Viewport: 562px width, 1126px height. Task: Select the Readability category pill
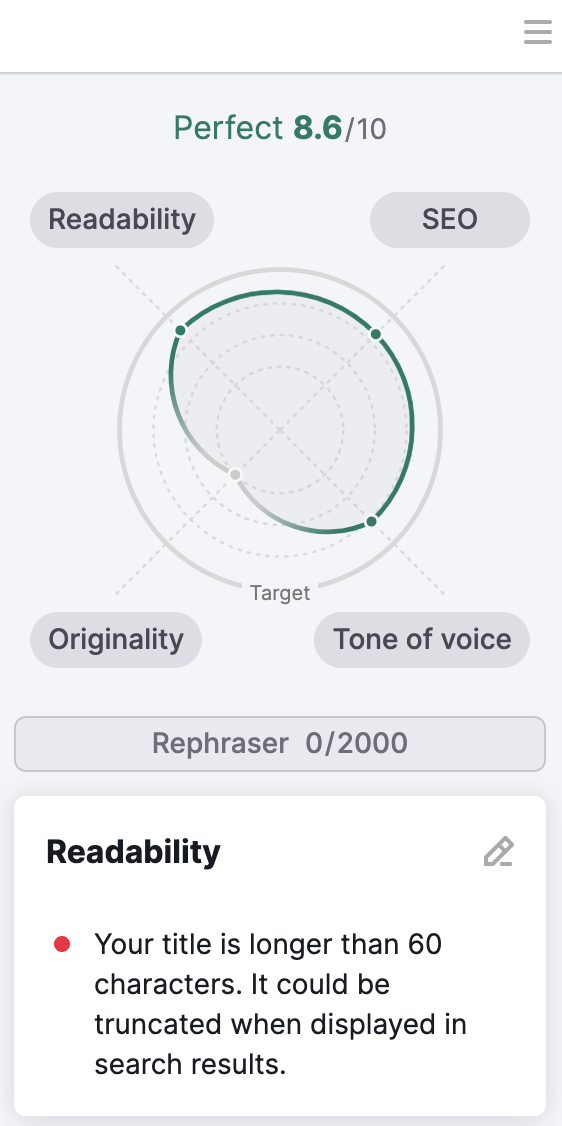click(x=122, y=220)
